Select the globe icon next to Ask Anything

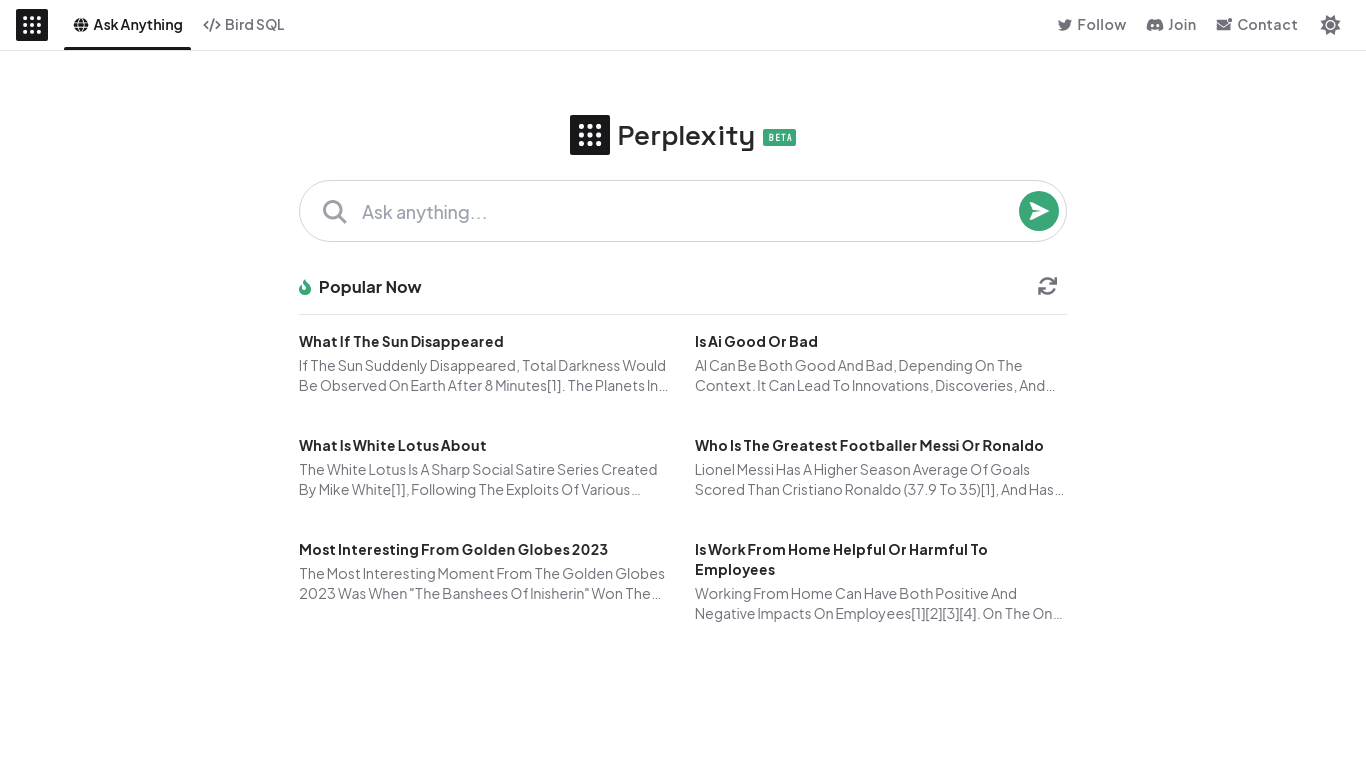(81, 25)
